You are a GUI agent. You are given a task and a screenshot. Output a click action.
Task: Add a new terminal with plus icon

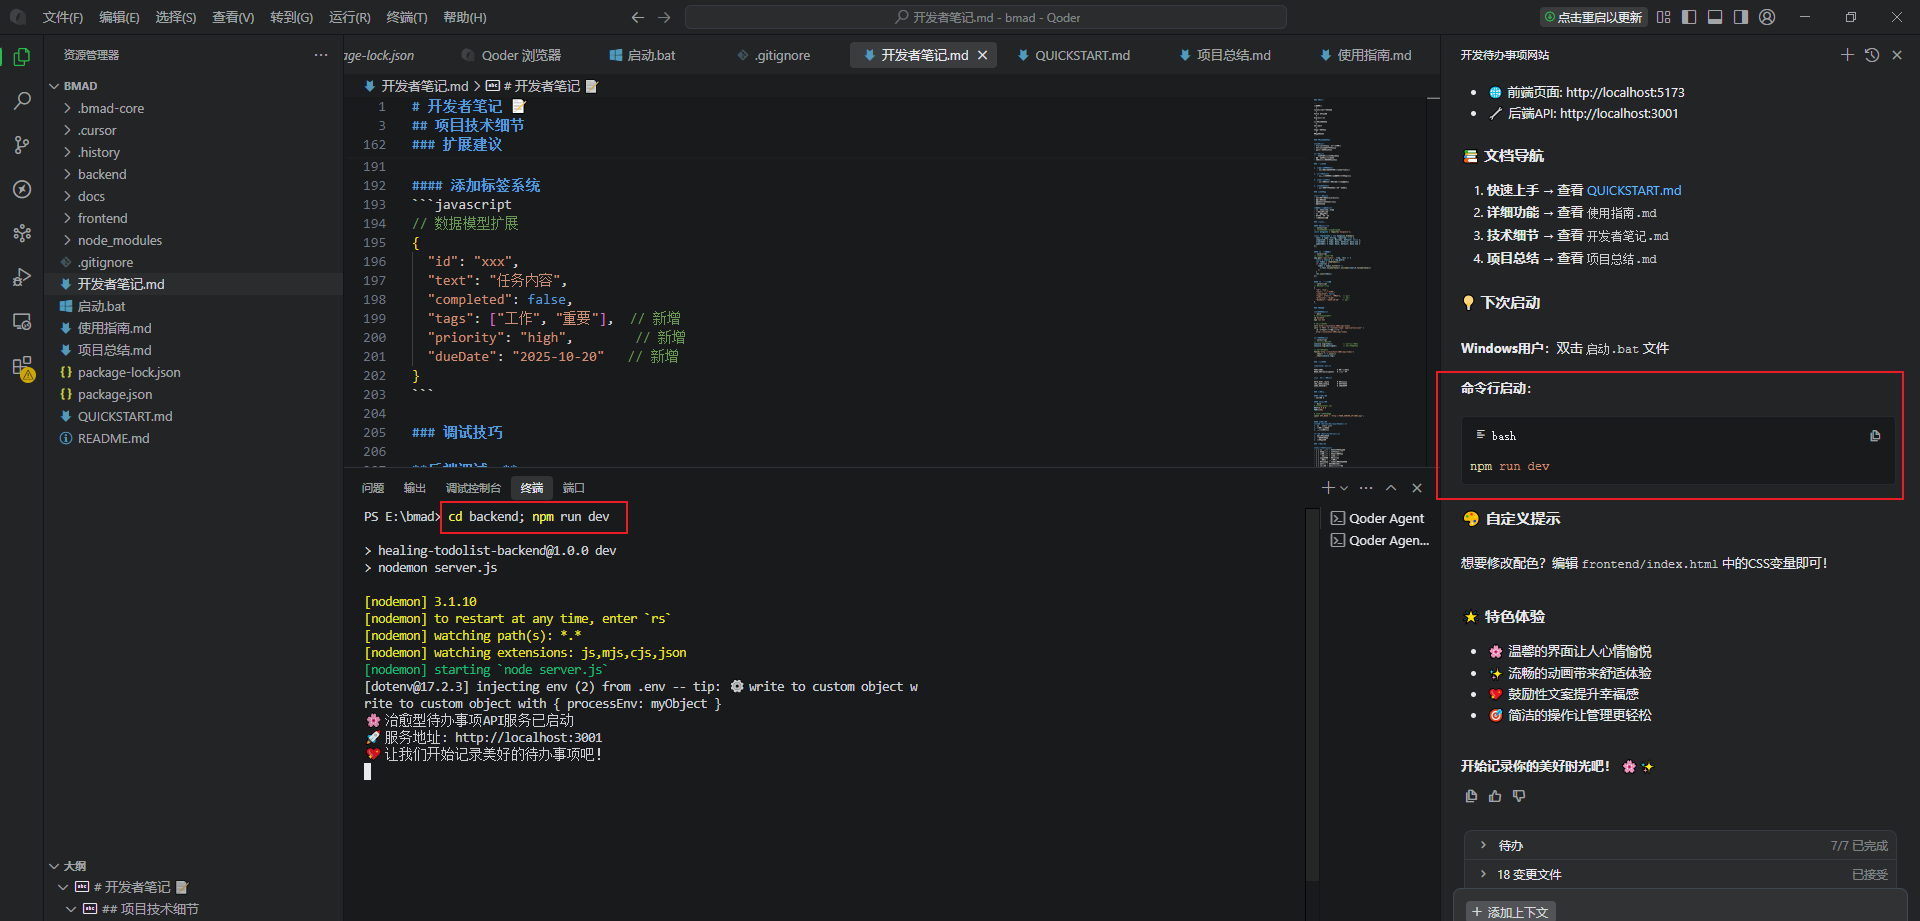tap(1328, 488)
